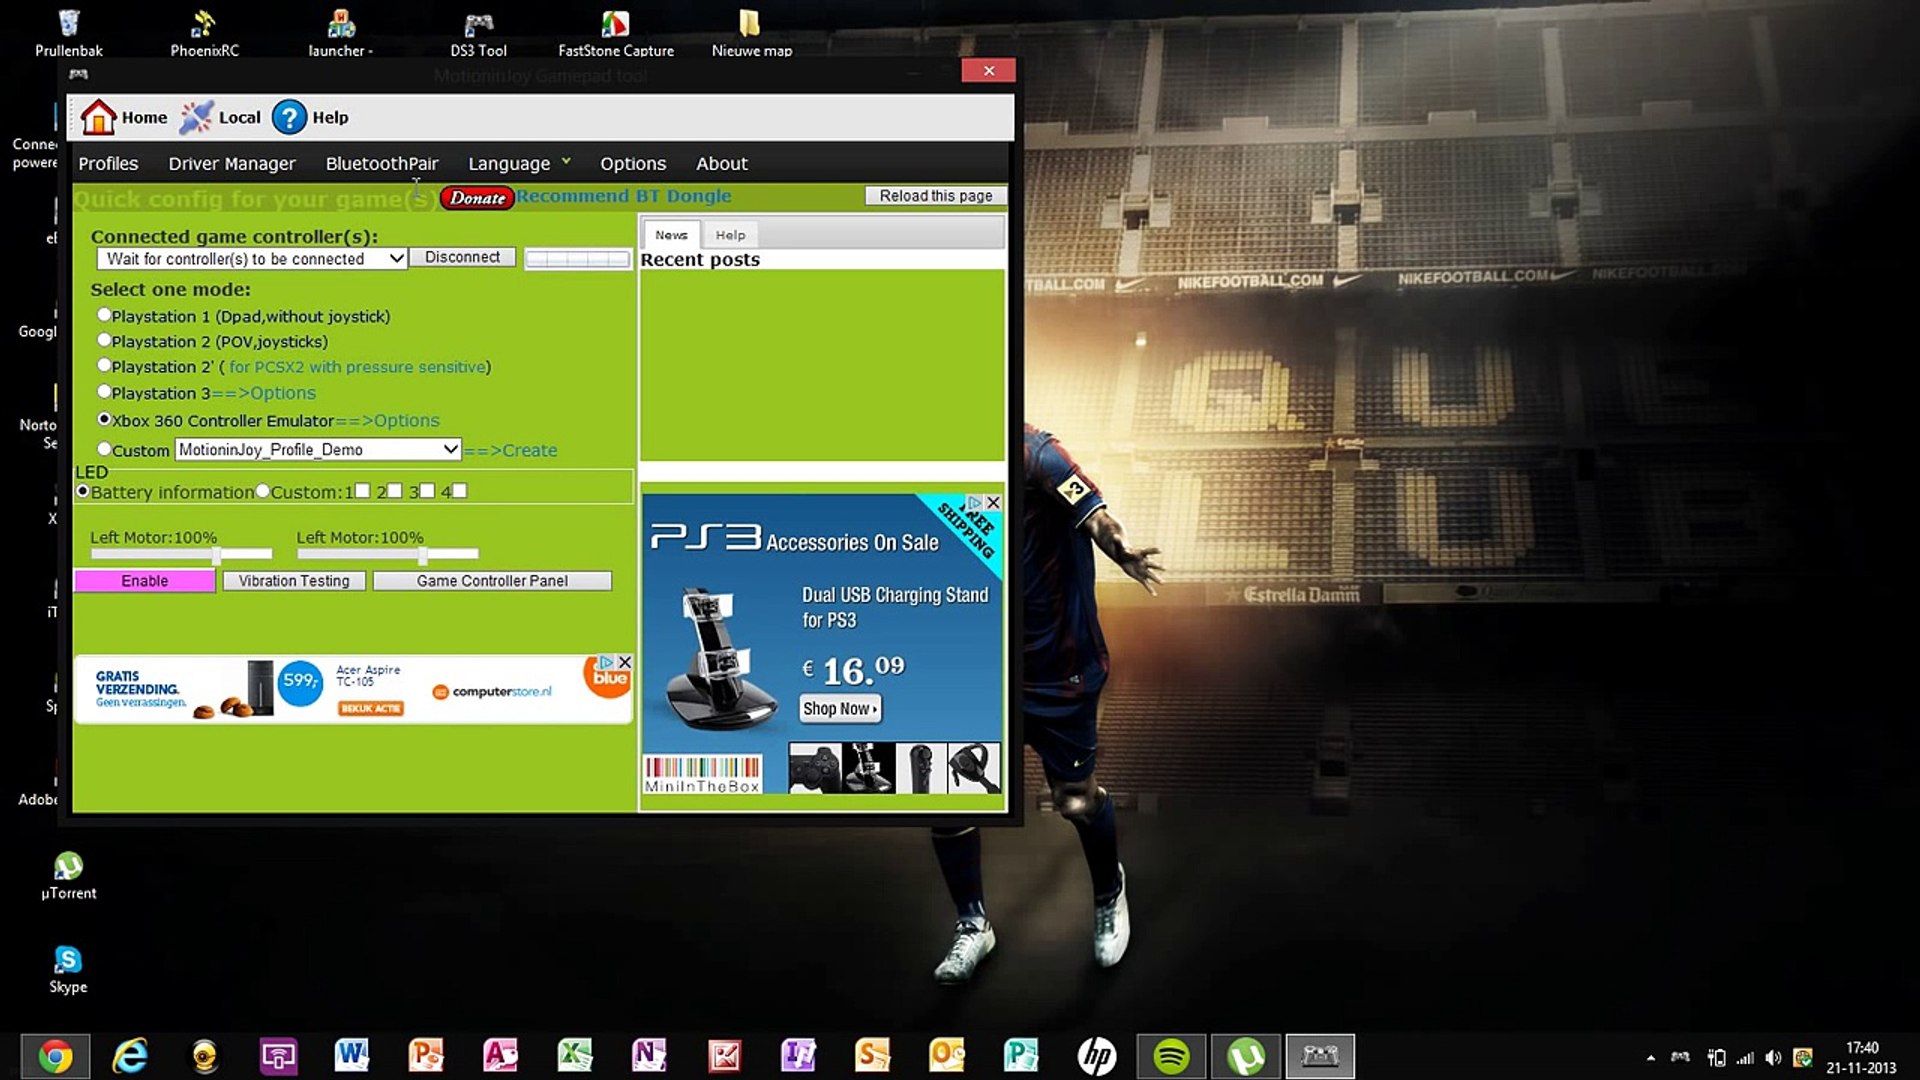Click the first Left Motor slider handle
This screenshot has height=1080, width=1920.
point(216,554)
